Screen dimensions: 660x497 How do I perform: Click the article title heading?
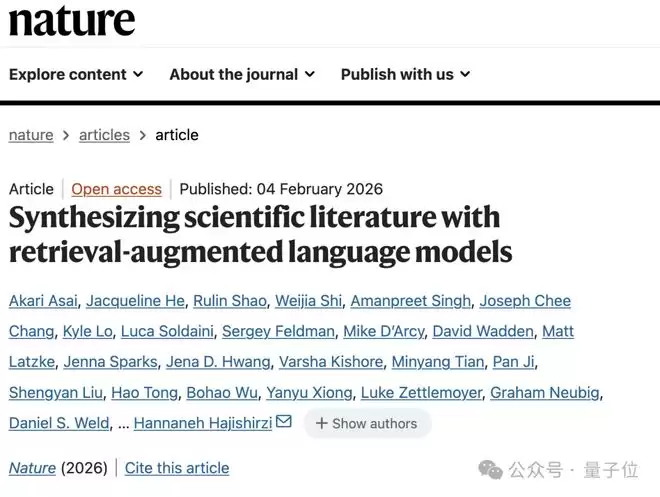coord(260,234)
